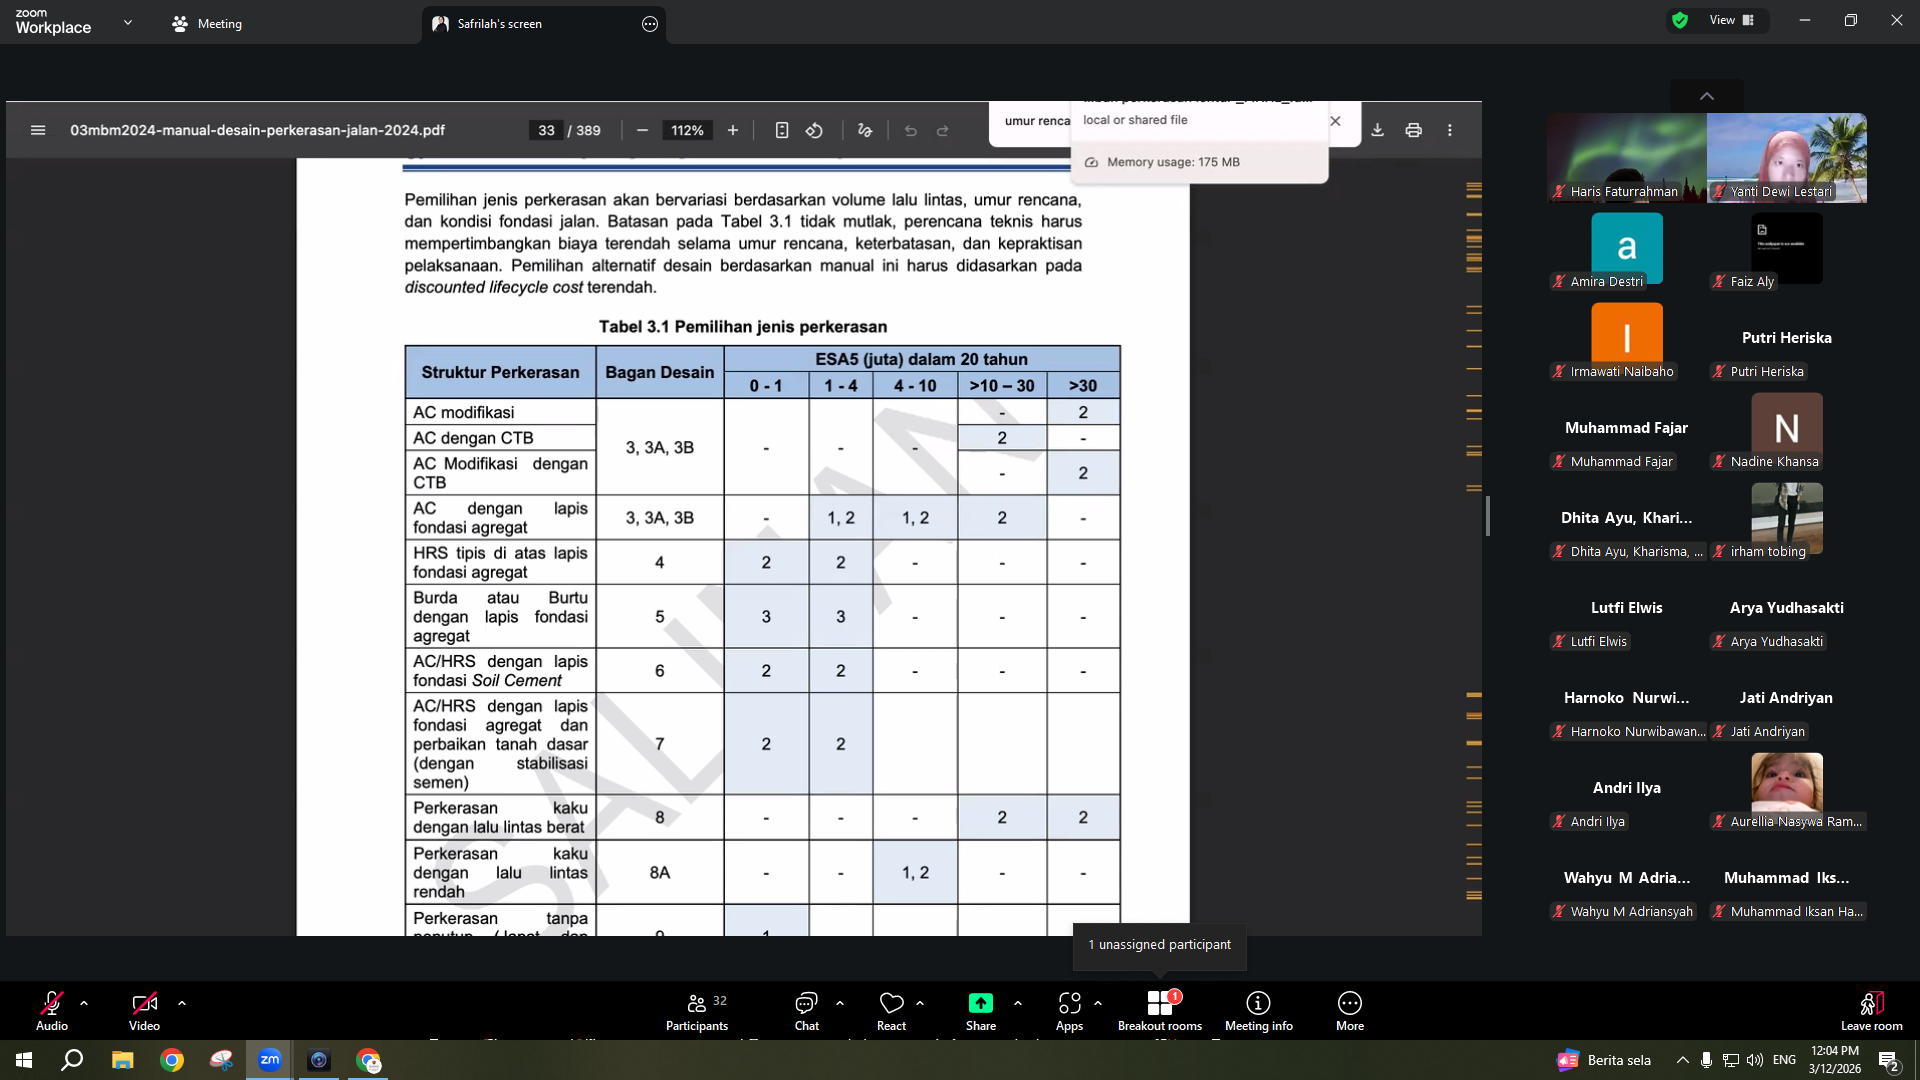Click the 1 unassigned participant tooltip
The width and height of the screenshot is (1920, 1080).
point(1159,945)
